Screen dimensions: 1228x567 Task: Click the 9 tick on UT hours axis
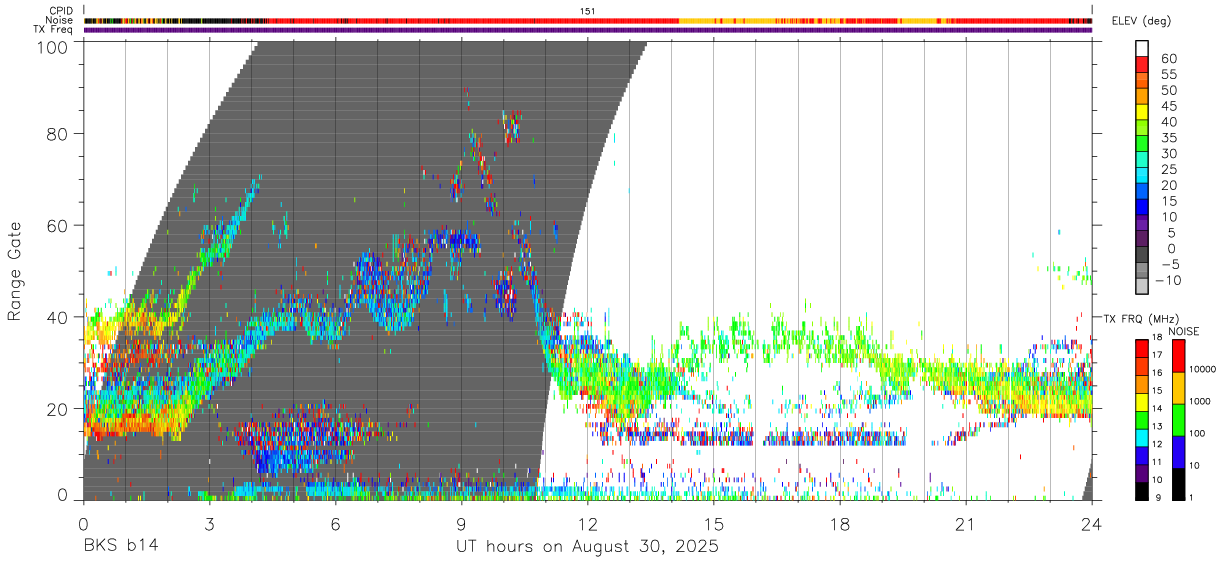461,524
